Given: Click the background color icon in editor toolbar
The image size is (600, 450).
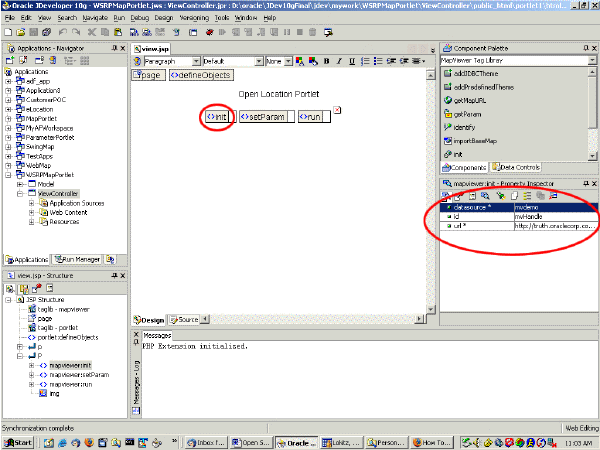Looking at the screenshot, I should [x=313, y=61].
